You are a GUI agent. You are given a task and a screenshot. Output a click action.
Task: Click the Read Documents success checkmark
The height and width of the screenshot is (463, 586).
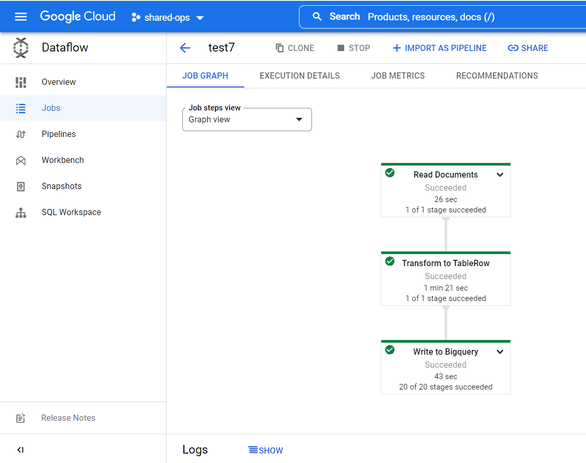[390, 173]
